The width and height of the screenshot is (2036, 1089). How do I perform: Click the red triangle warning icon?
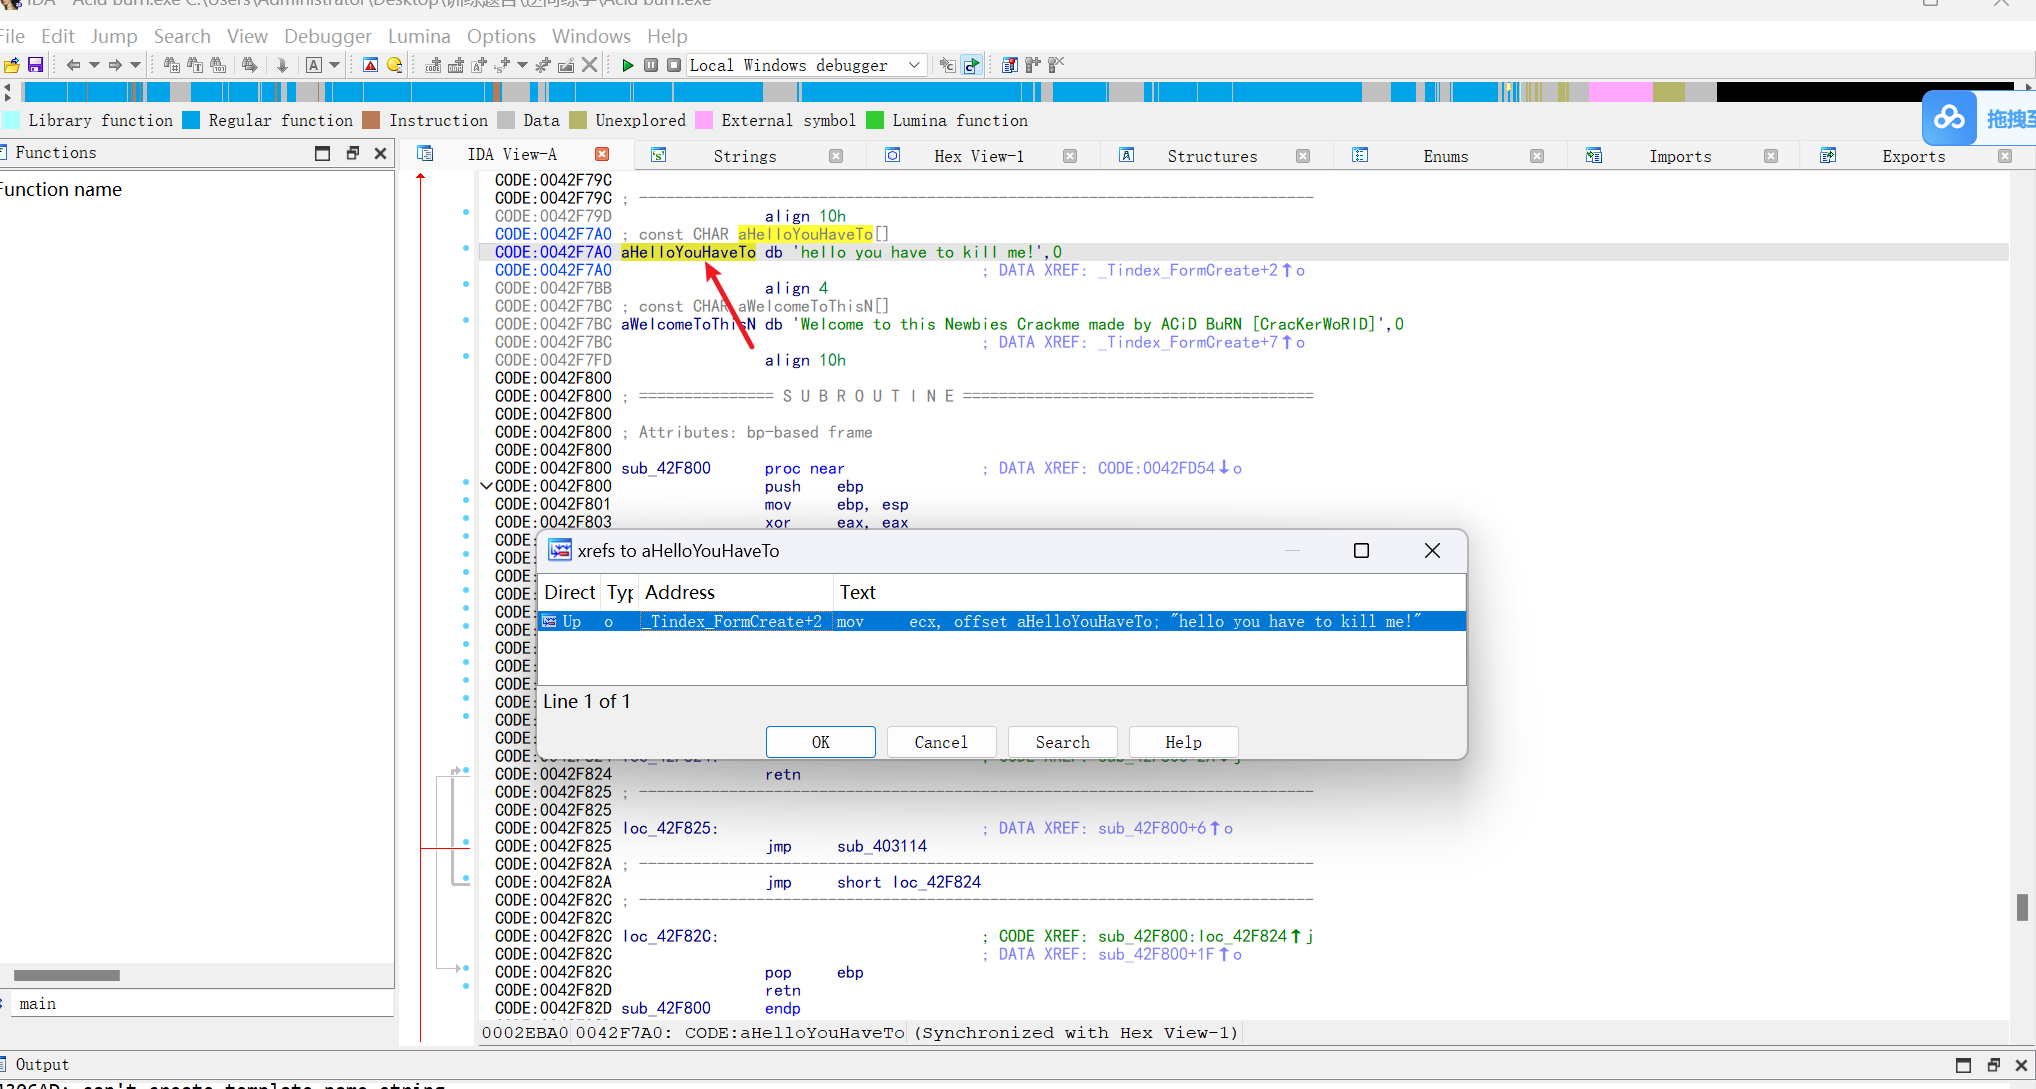370,65
